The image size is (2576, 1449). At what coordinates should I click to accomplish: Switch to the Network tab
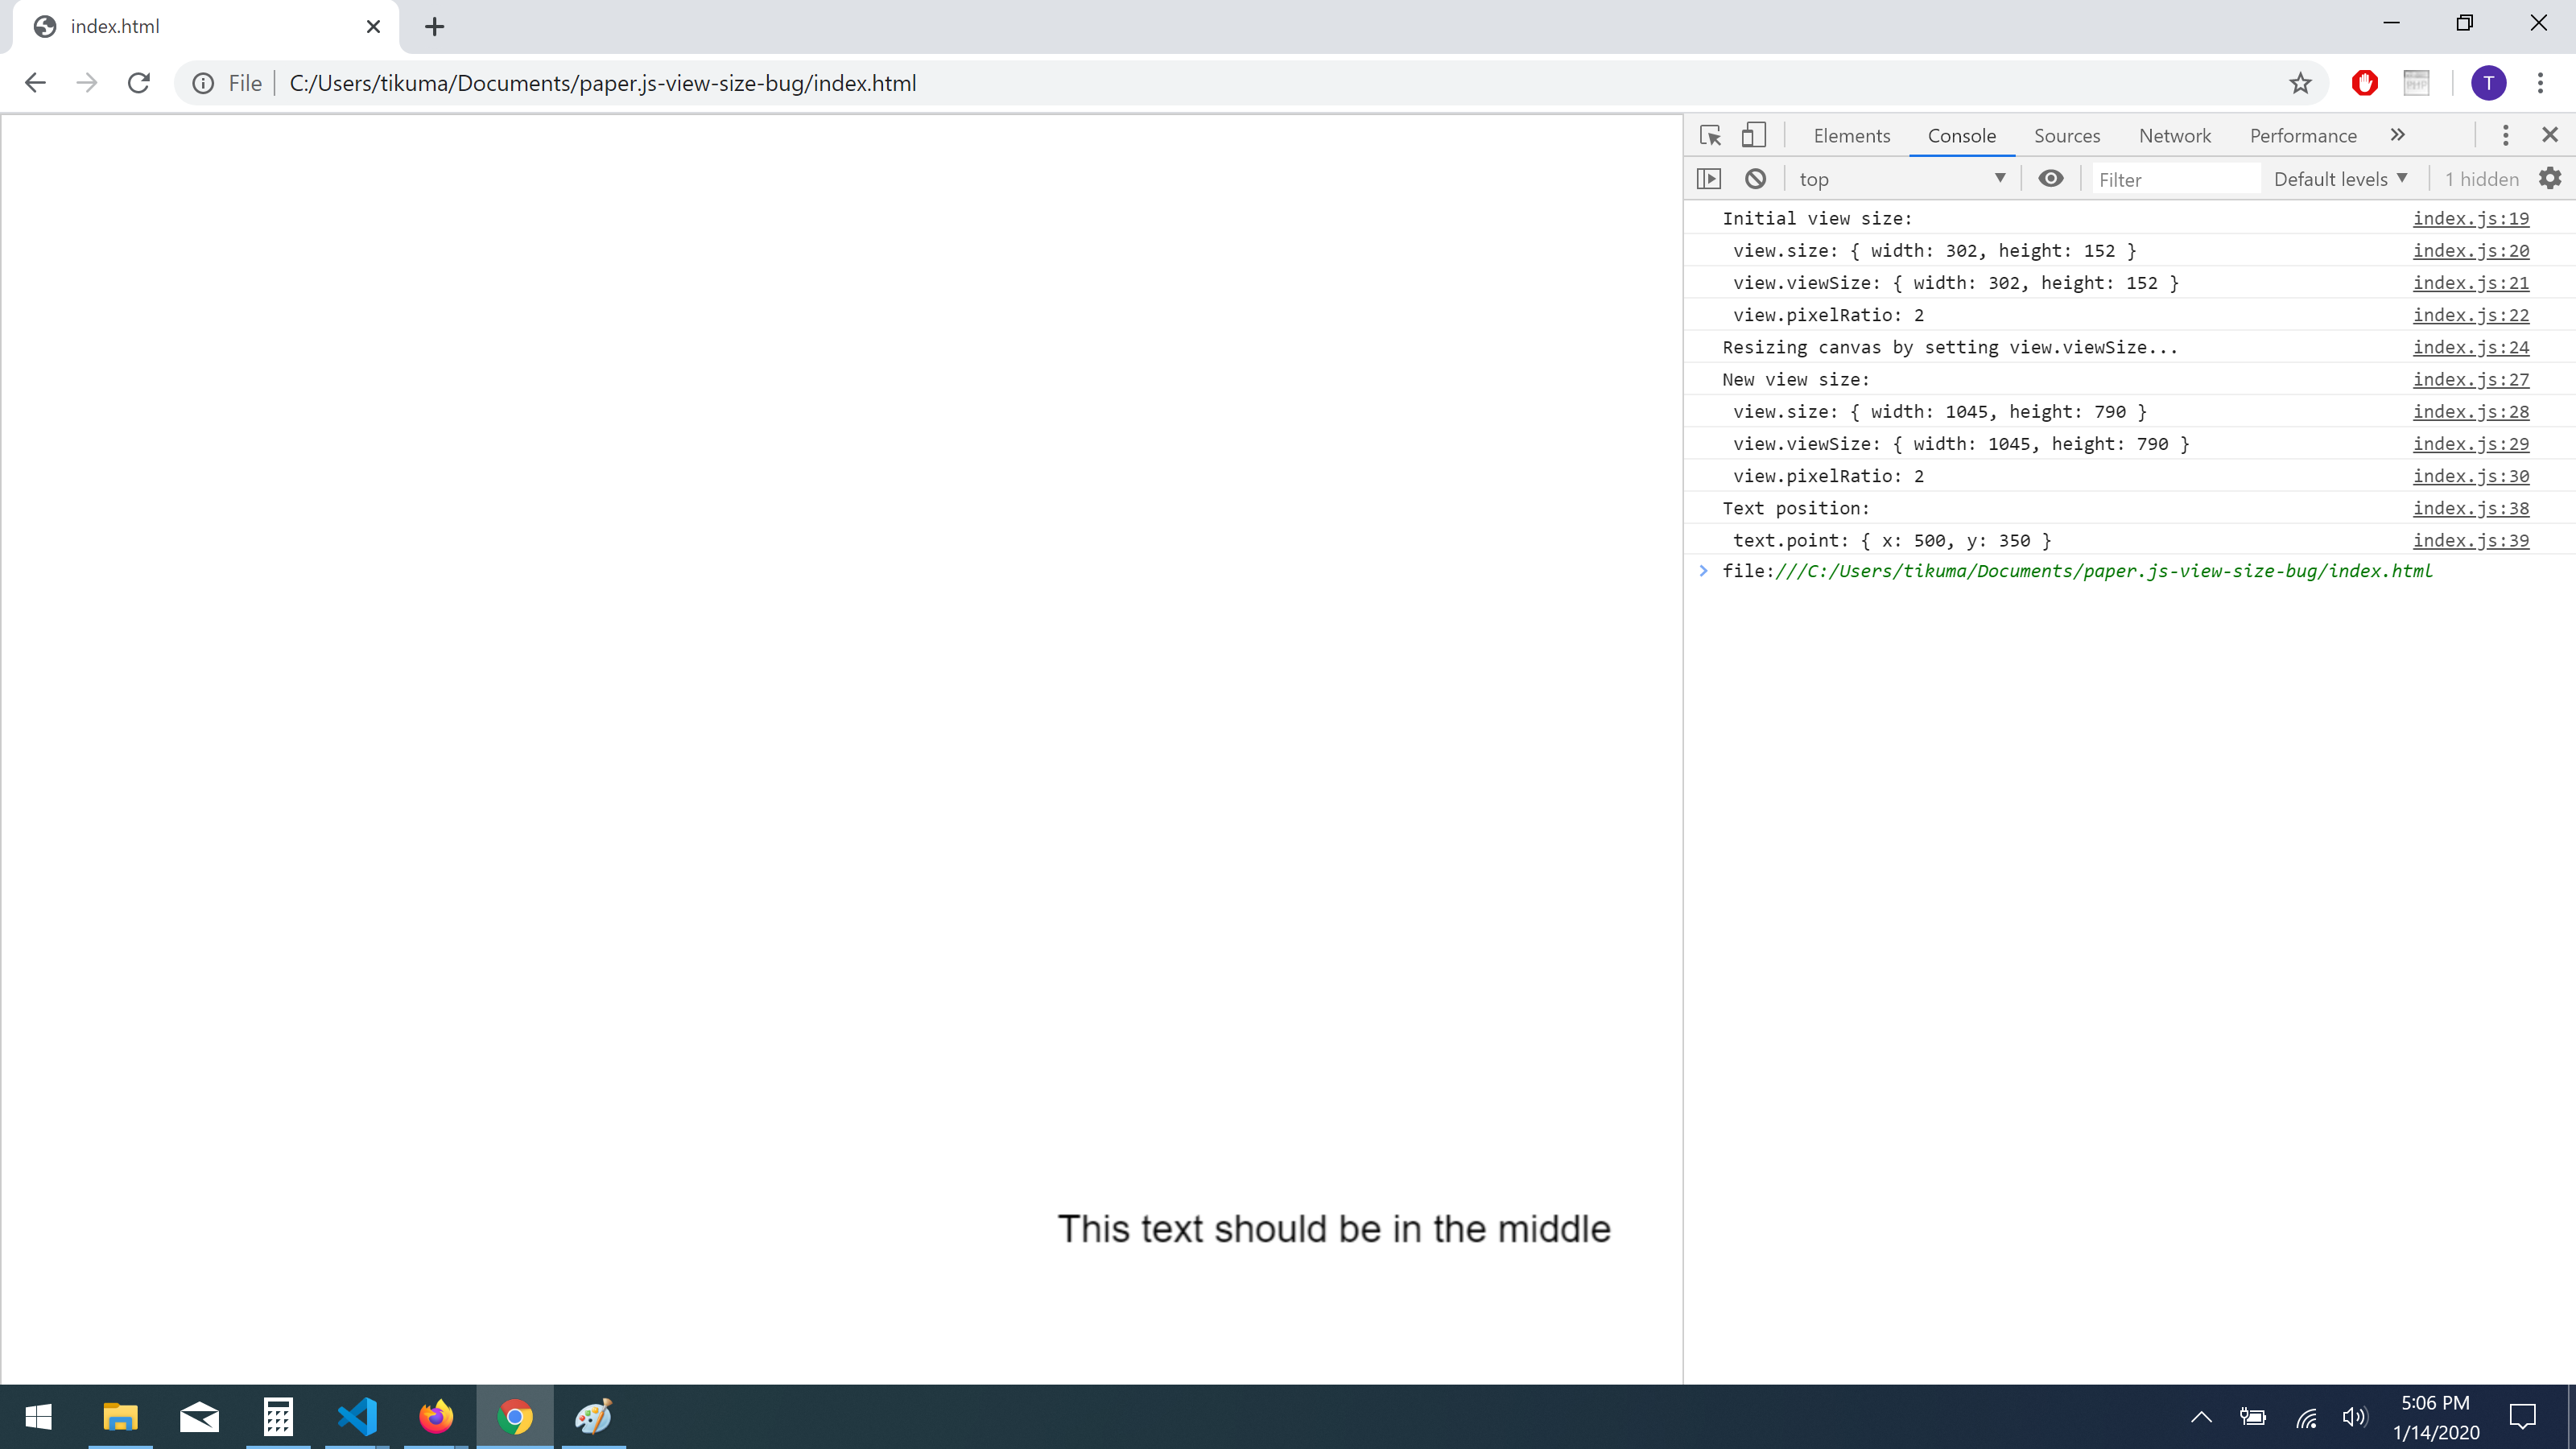click(2174, 136)
